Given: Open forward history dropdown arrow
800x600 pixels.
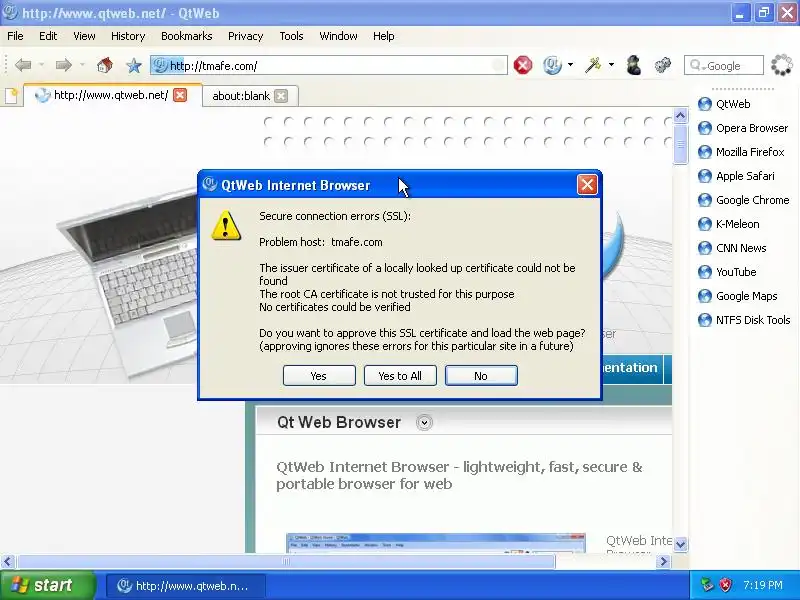Looking at the screenshot, I should point(82,65).
